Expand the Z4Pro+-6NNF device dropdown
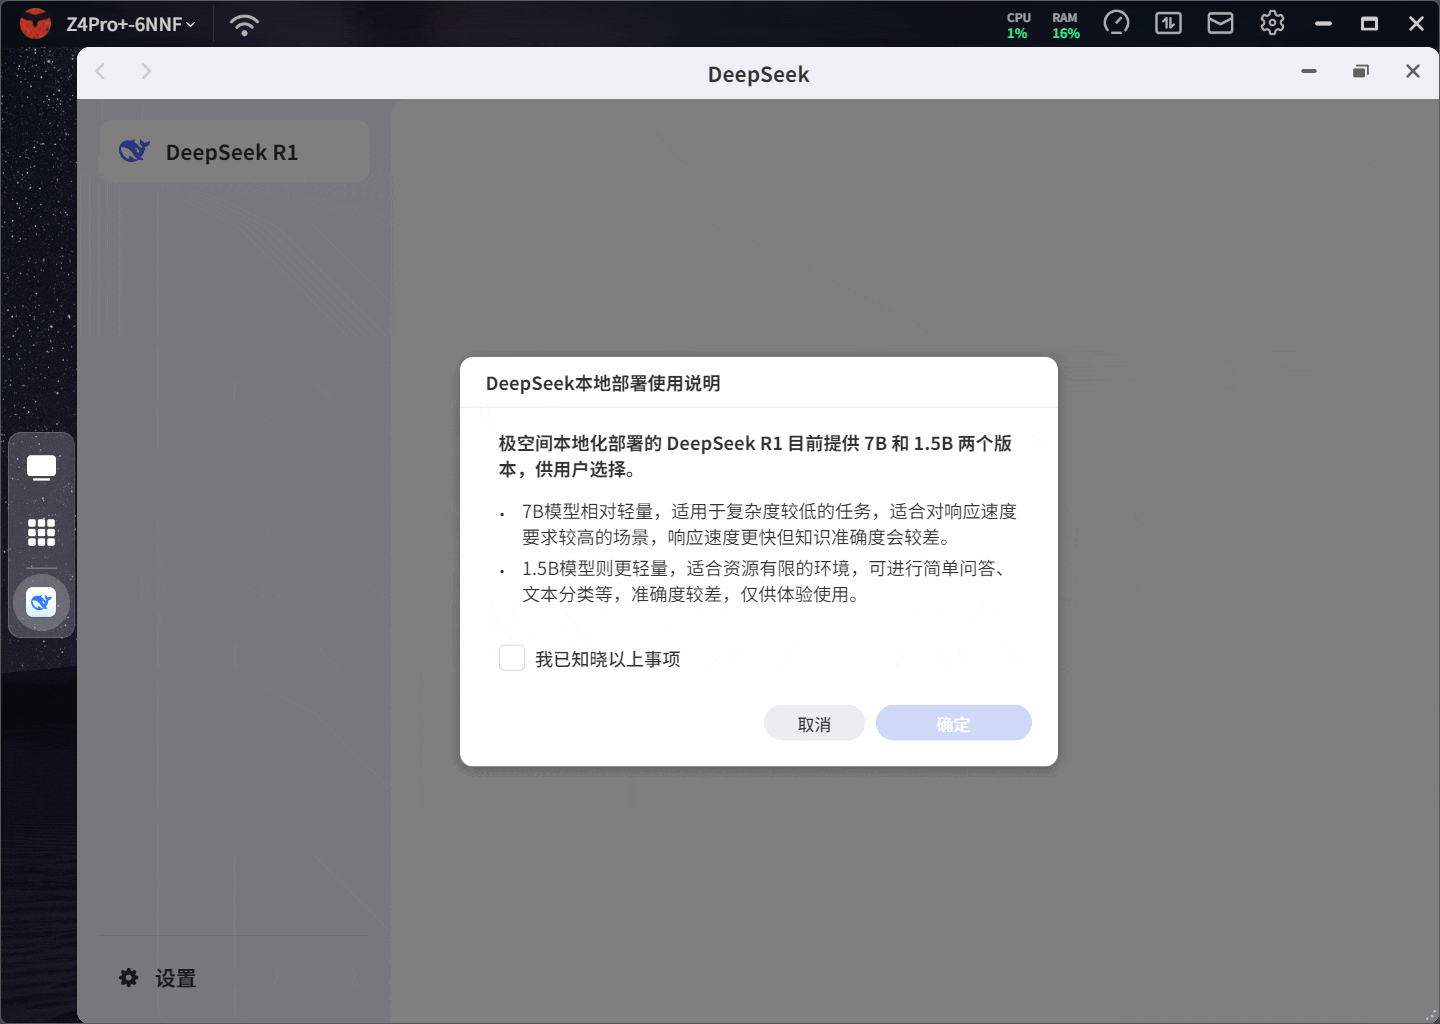1440x1024 pixels. (x=130, y=24)
